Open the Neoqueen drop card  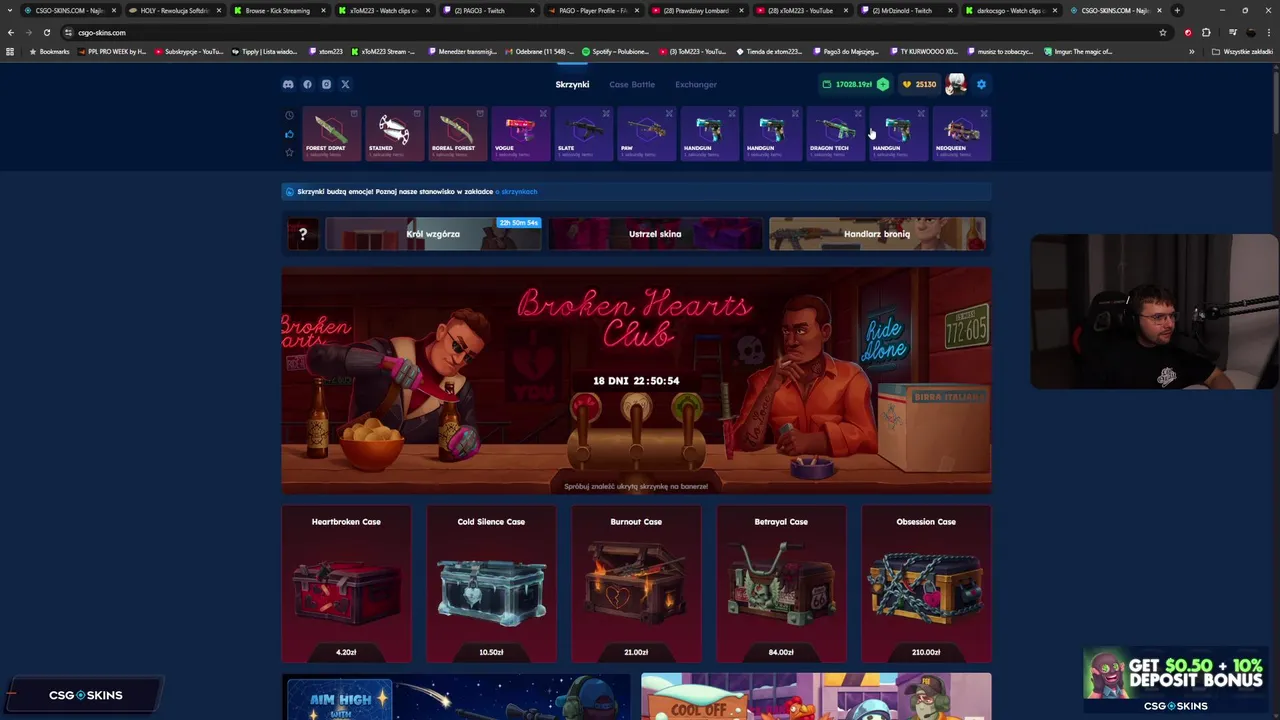961,134
